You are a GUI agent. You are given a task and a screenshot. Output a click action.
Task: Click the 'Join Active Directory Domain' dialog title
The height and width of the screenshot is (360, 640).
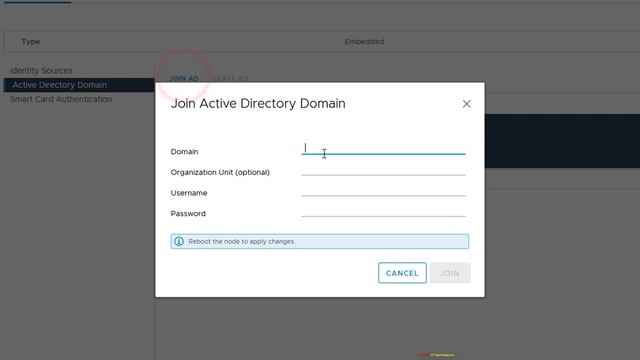[x=258, y=104]
